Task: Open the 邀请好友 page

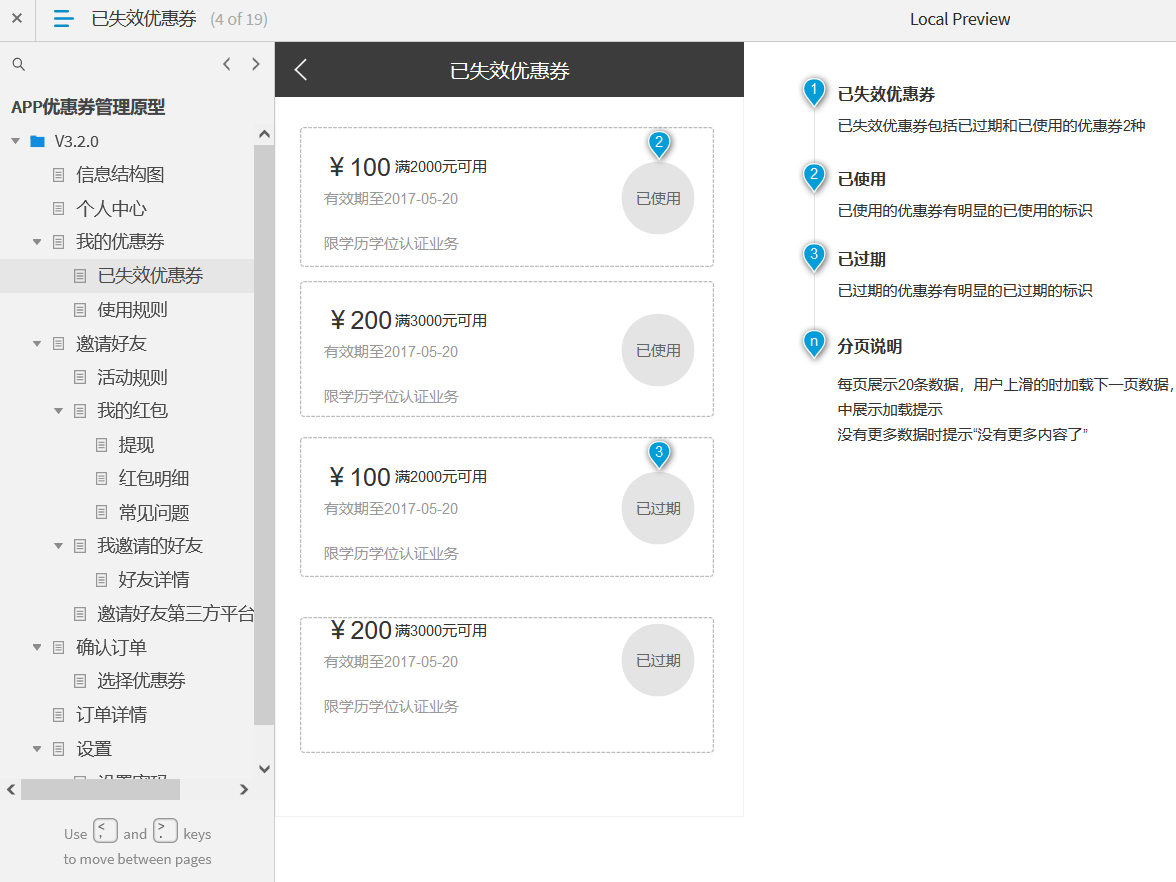Action: coord(111,344)
